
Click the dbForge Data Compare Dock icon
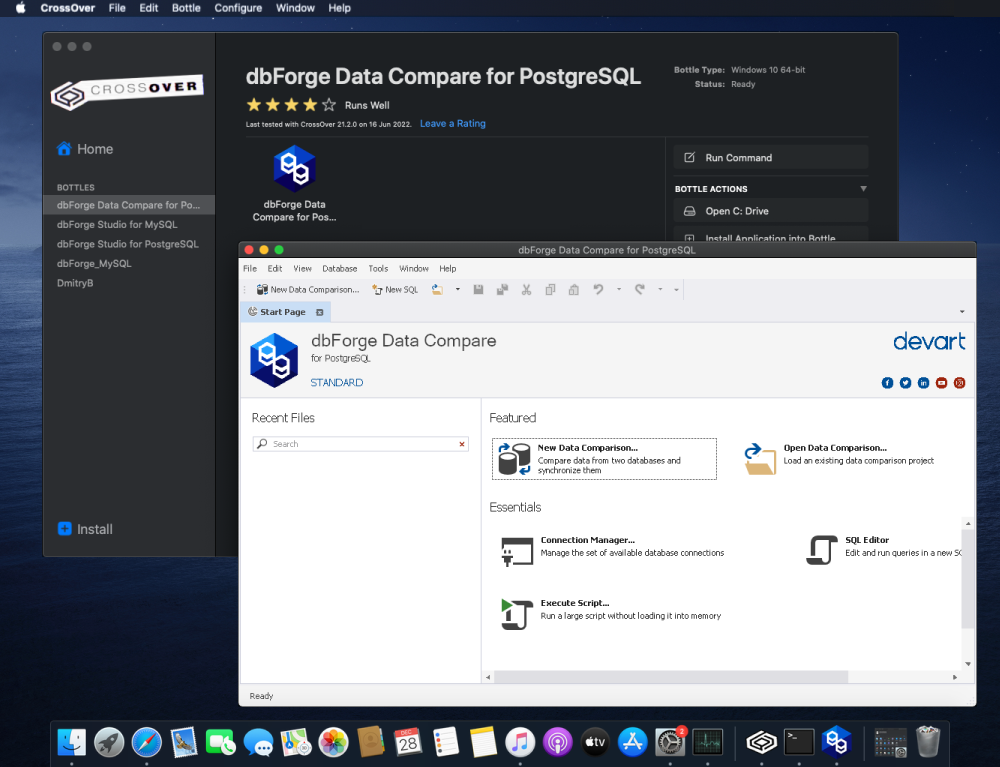point(837,742)
